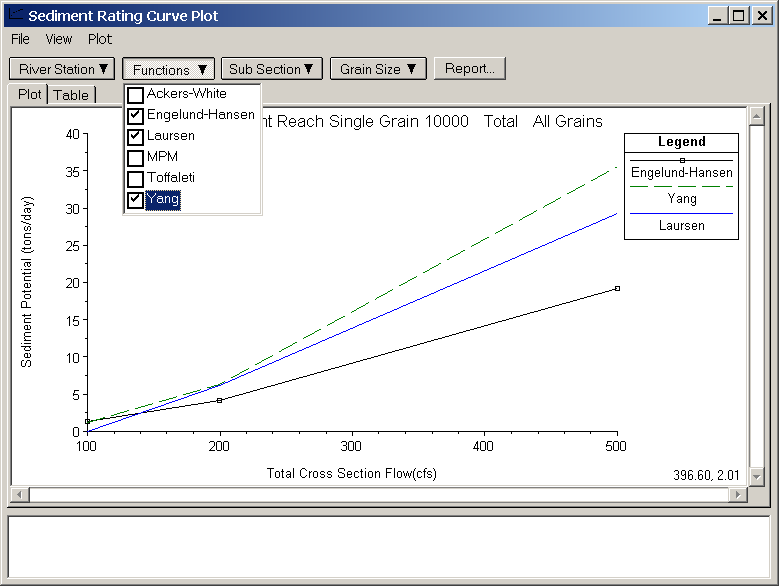The image size is (779, 586).
Task: Click the horizontal scrollbar left arrow
Action: tap(18, 494)
